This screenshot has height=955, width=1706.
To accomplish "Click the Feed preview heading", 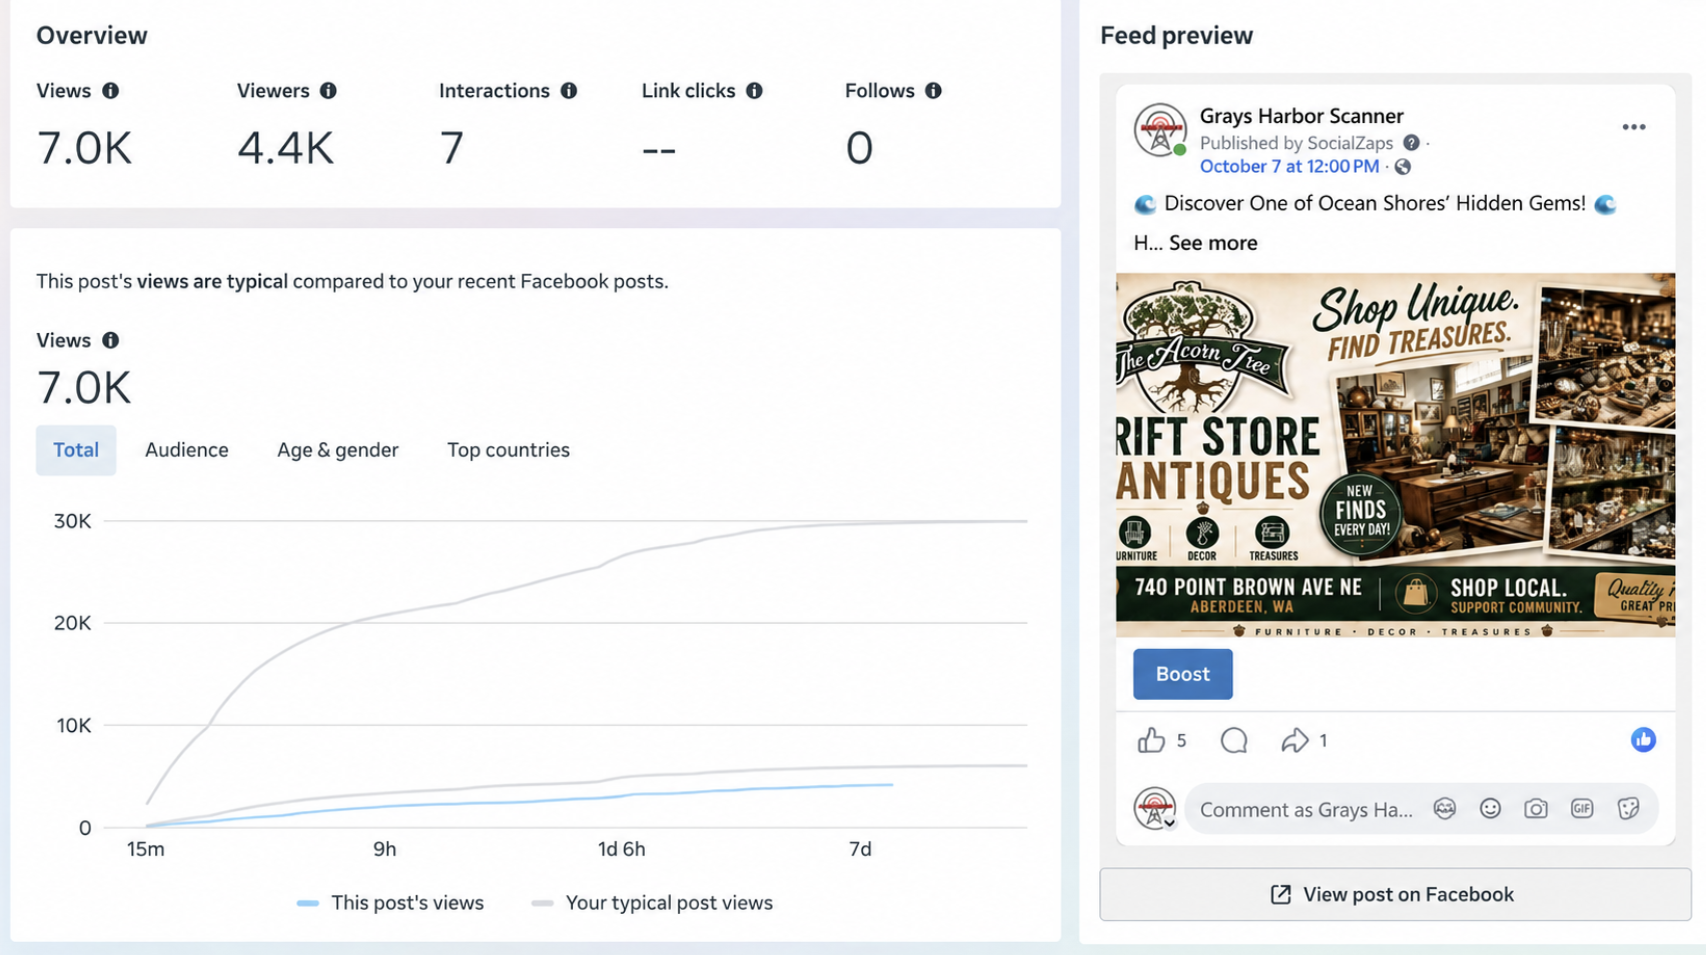I will click(x=1176, y=36).
